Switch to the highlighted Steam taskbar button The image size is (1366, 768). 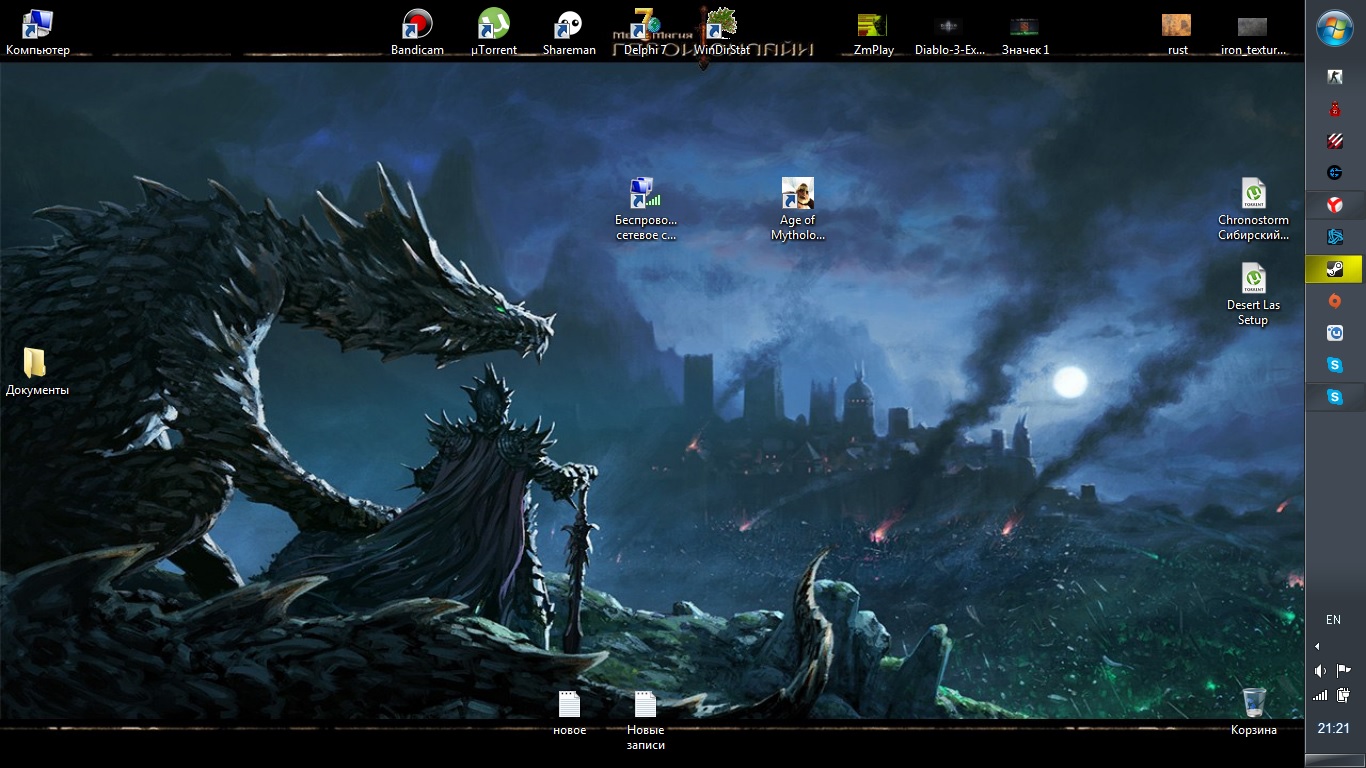pyautogui.click(x=1335, y=269)
